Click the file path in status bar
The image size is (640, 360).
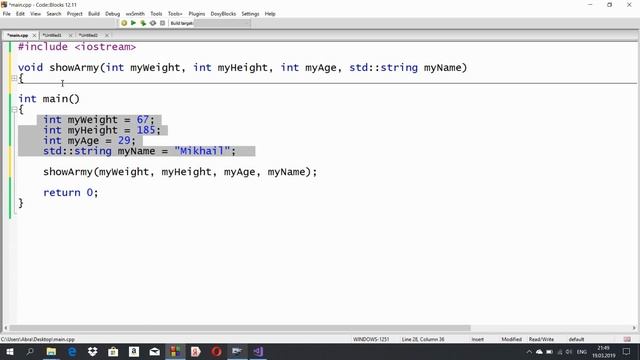click(x=38, y=340)
